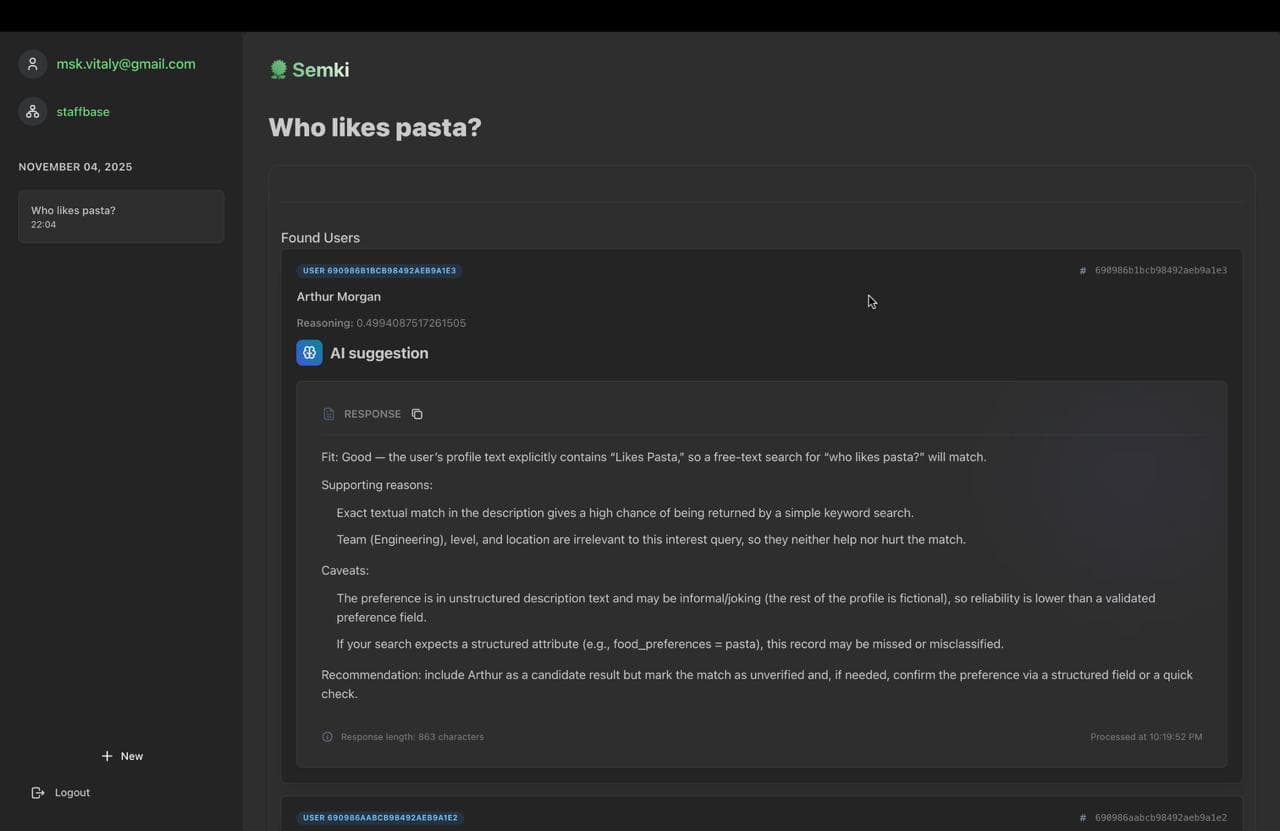Click the ID text 690986b1bcb98492aeb9a1e3
This screenshot has width=1280, height=831.
click(1161, 270)
